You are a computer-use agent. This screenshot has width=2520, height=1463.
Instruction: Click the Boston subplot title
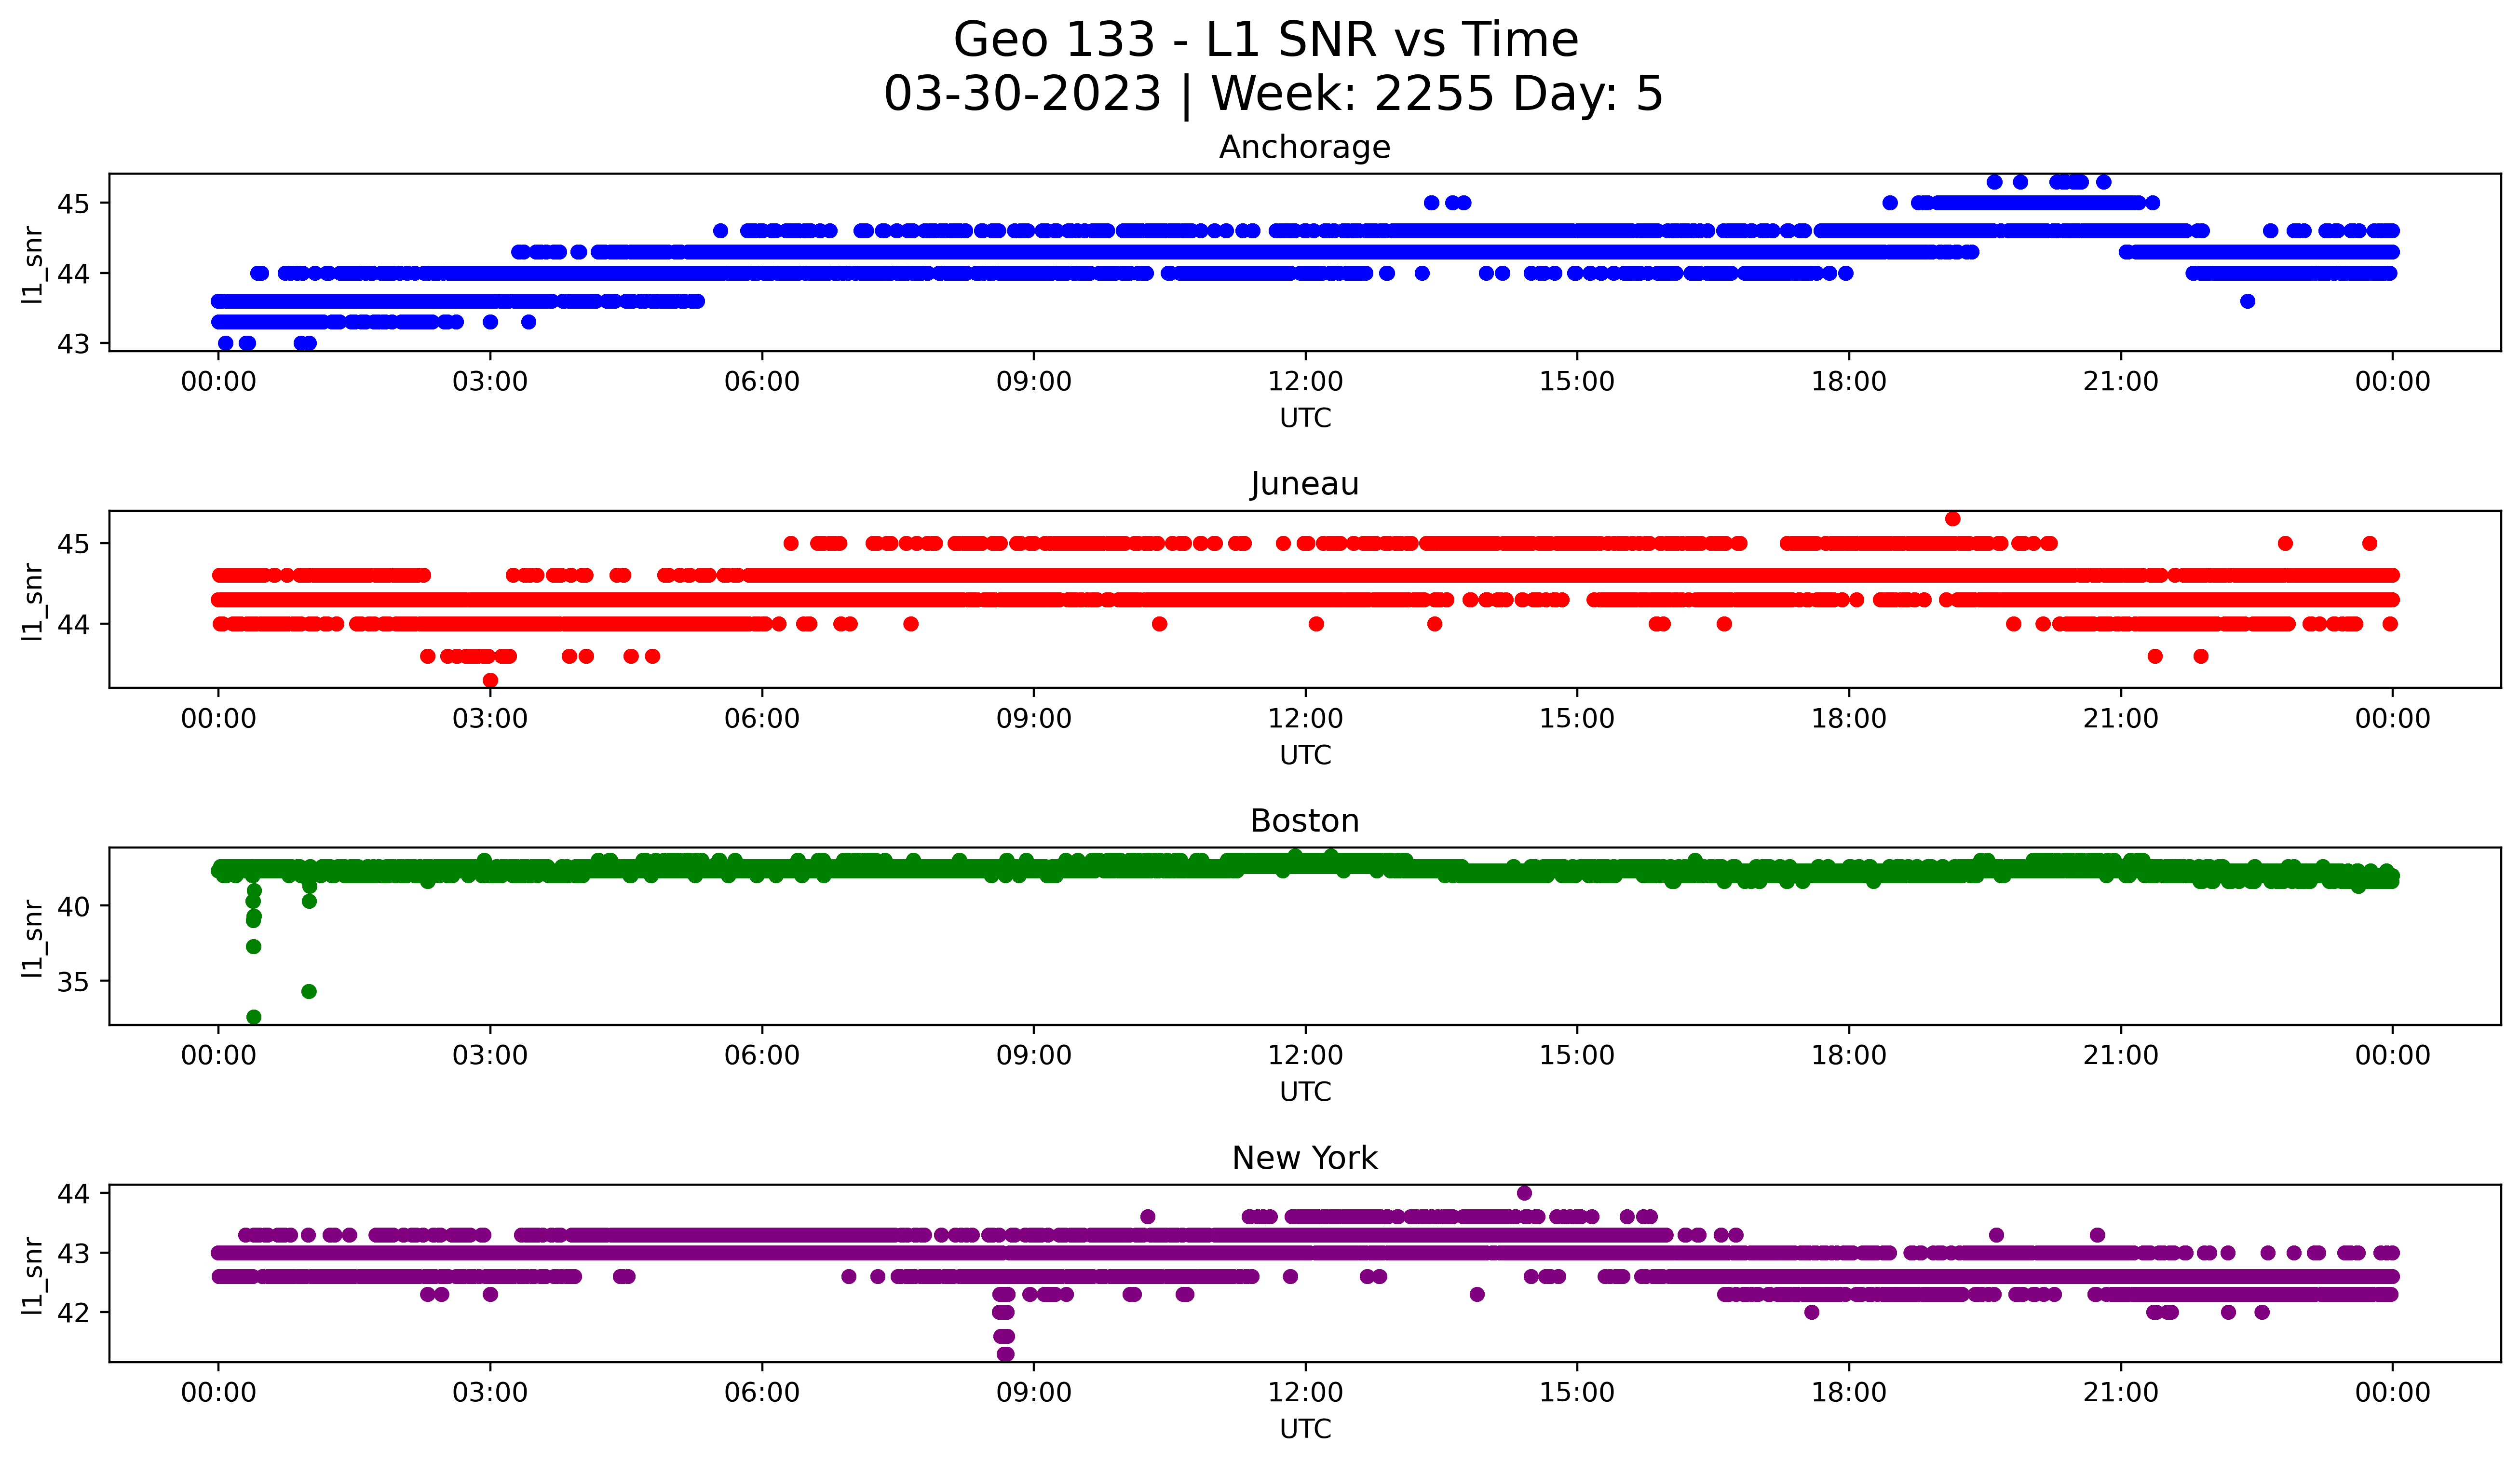click(x=1304, y=821)
